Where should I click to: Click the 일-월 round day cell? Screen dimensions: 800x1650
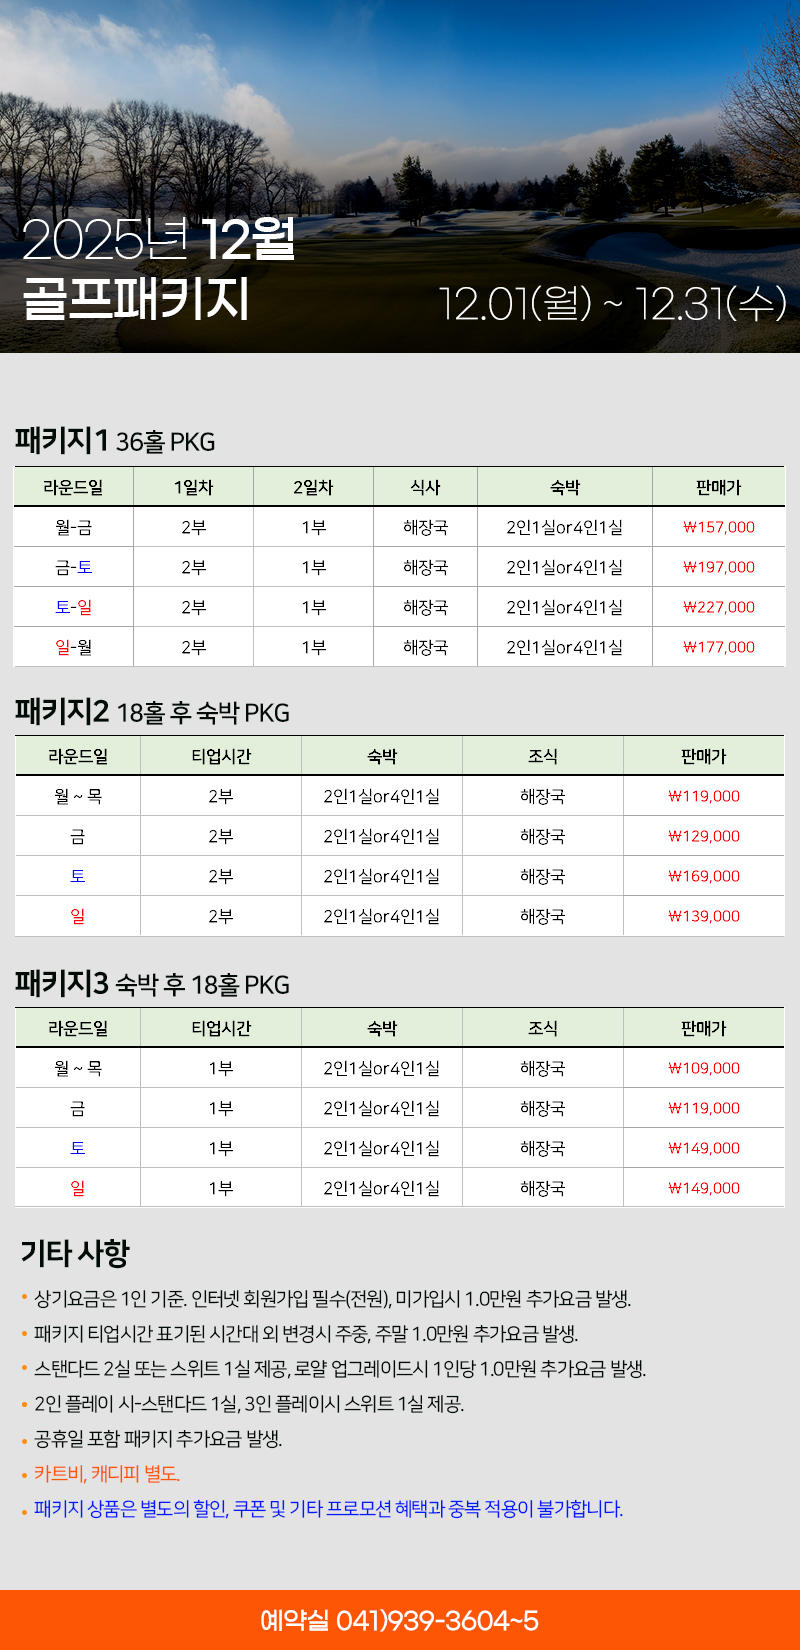73,647
